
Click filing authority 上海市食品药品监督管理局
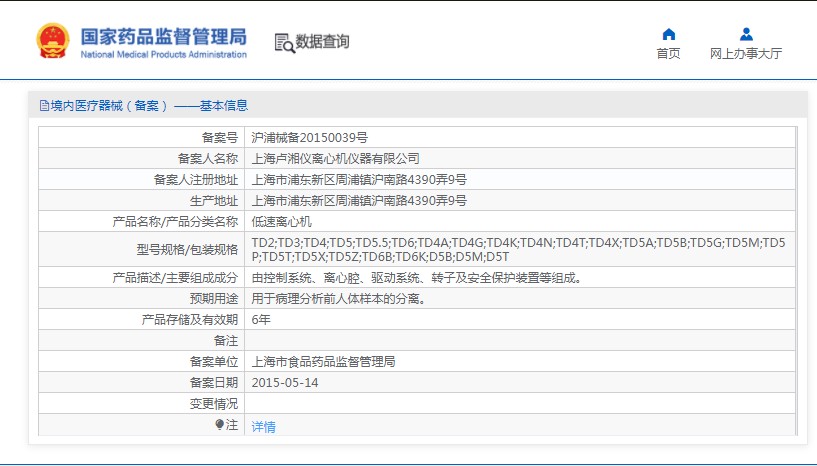tap(323, 362)
